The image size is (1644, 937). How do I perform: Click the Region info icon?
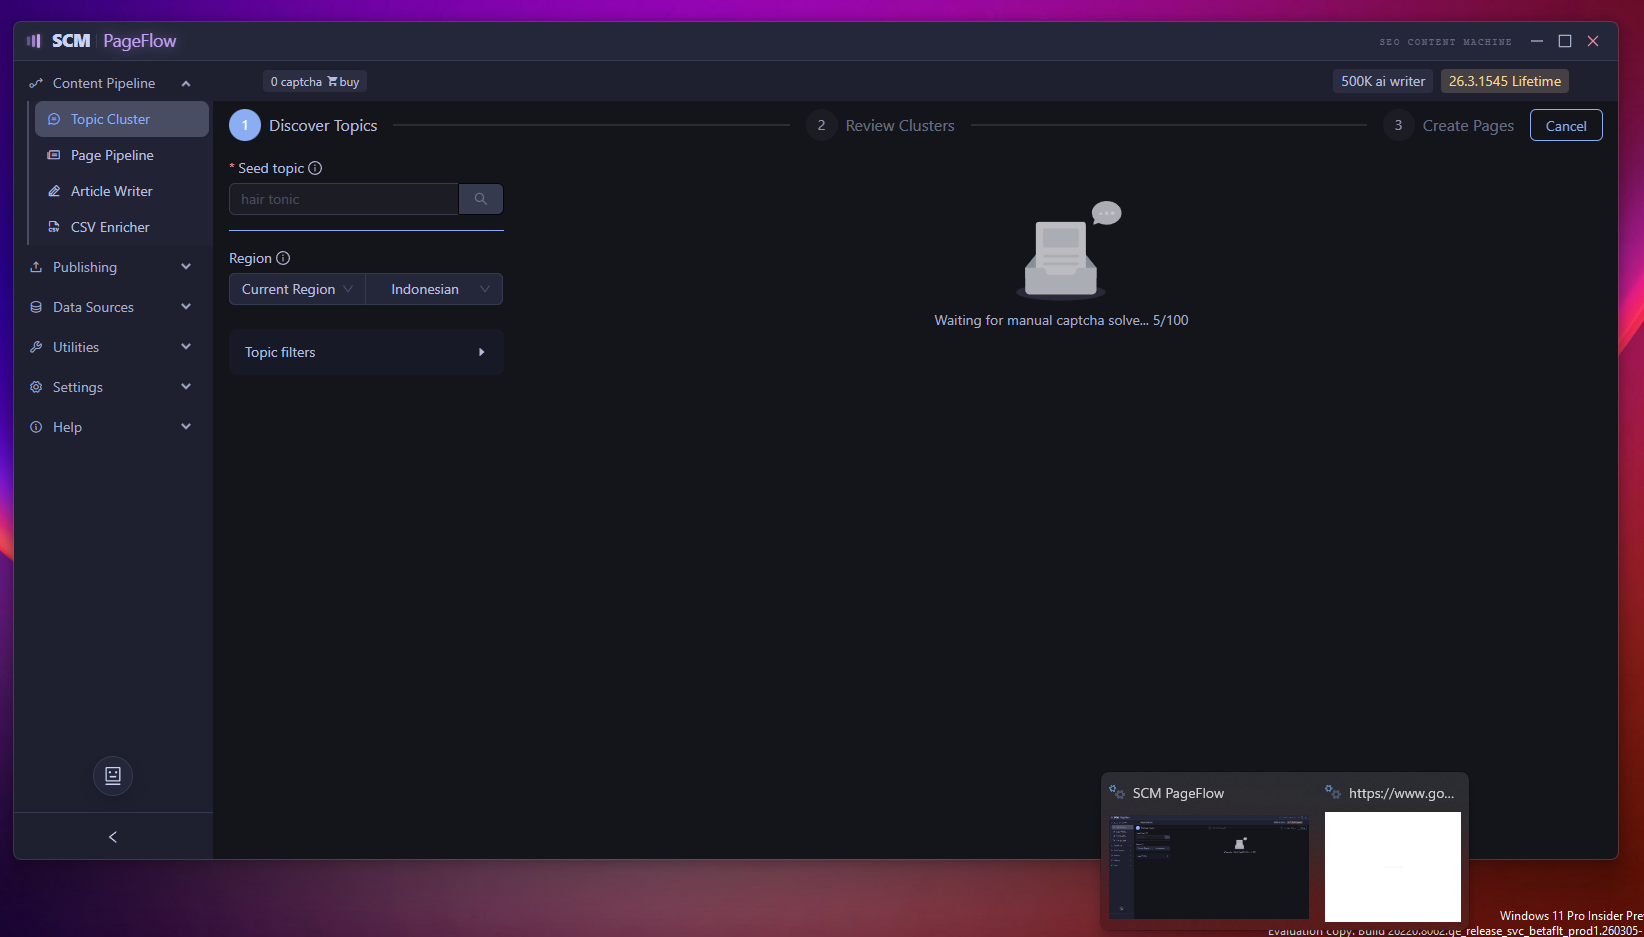click(283, 258)
